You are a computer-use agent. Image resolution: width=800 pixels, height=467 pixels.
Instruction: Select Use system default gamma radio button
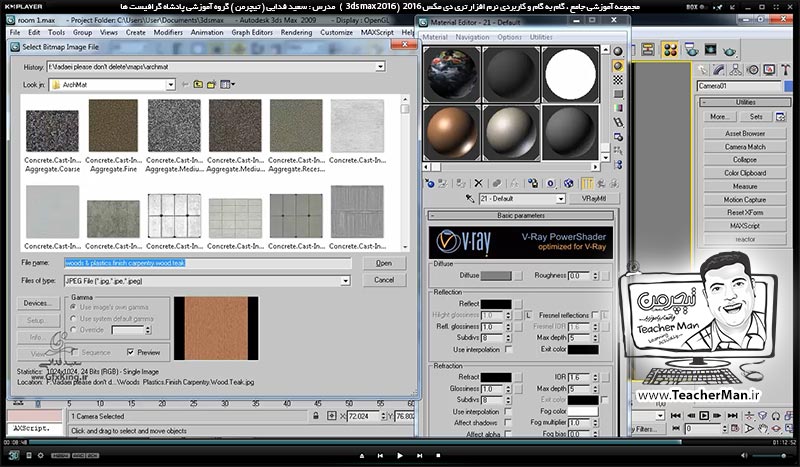tap(73, 318)
